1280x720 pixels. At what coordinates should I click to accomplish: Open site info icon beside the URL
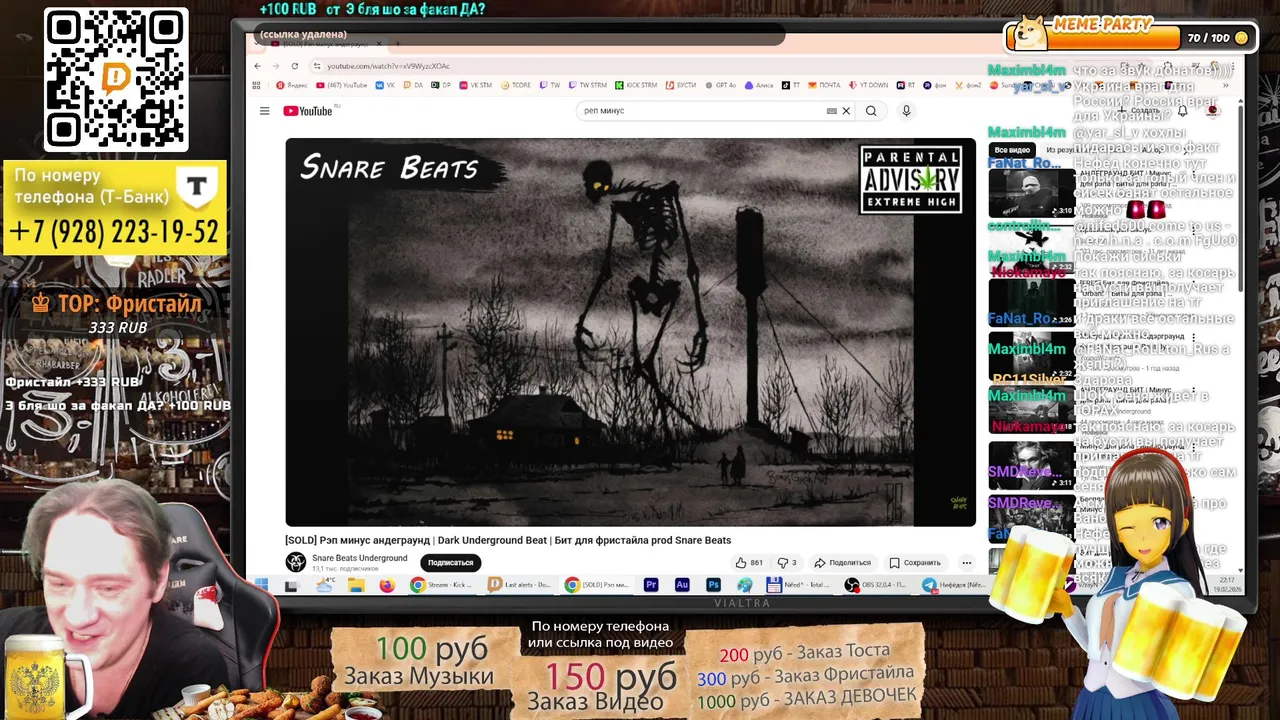pyautogui.click(x=317, y=66)
